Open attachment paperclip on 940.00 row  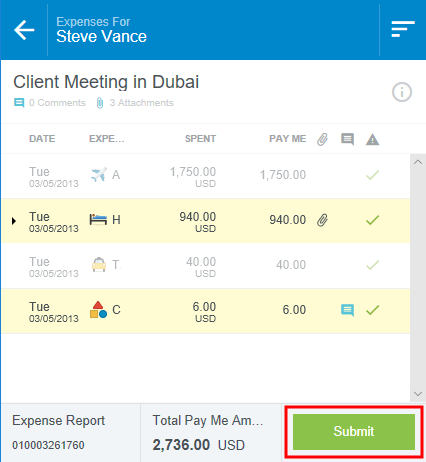coord(322,220)
